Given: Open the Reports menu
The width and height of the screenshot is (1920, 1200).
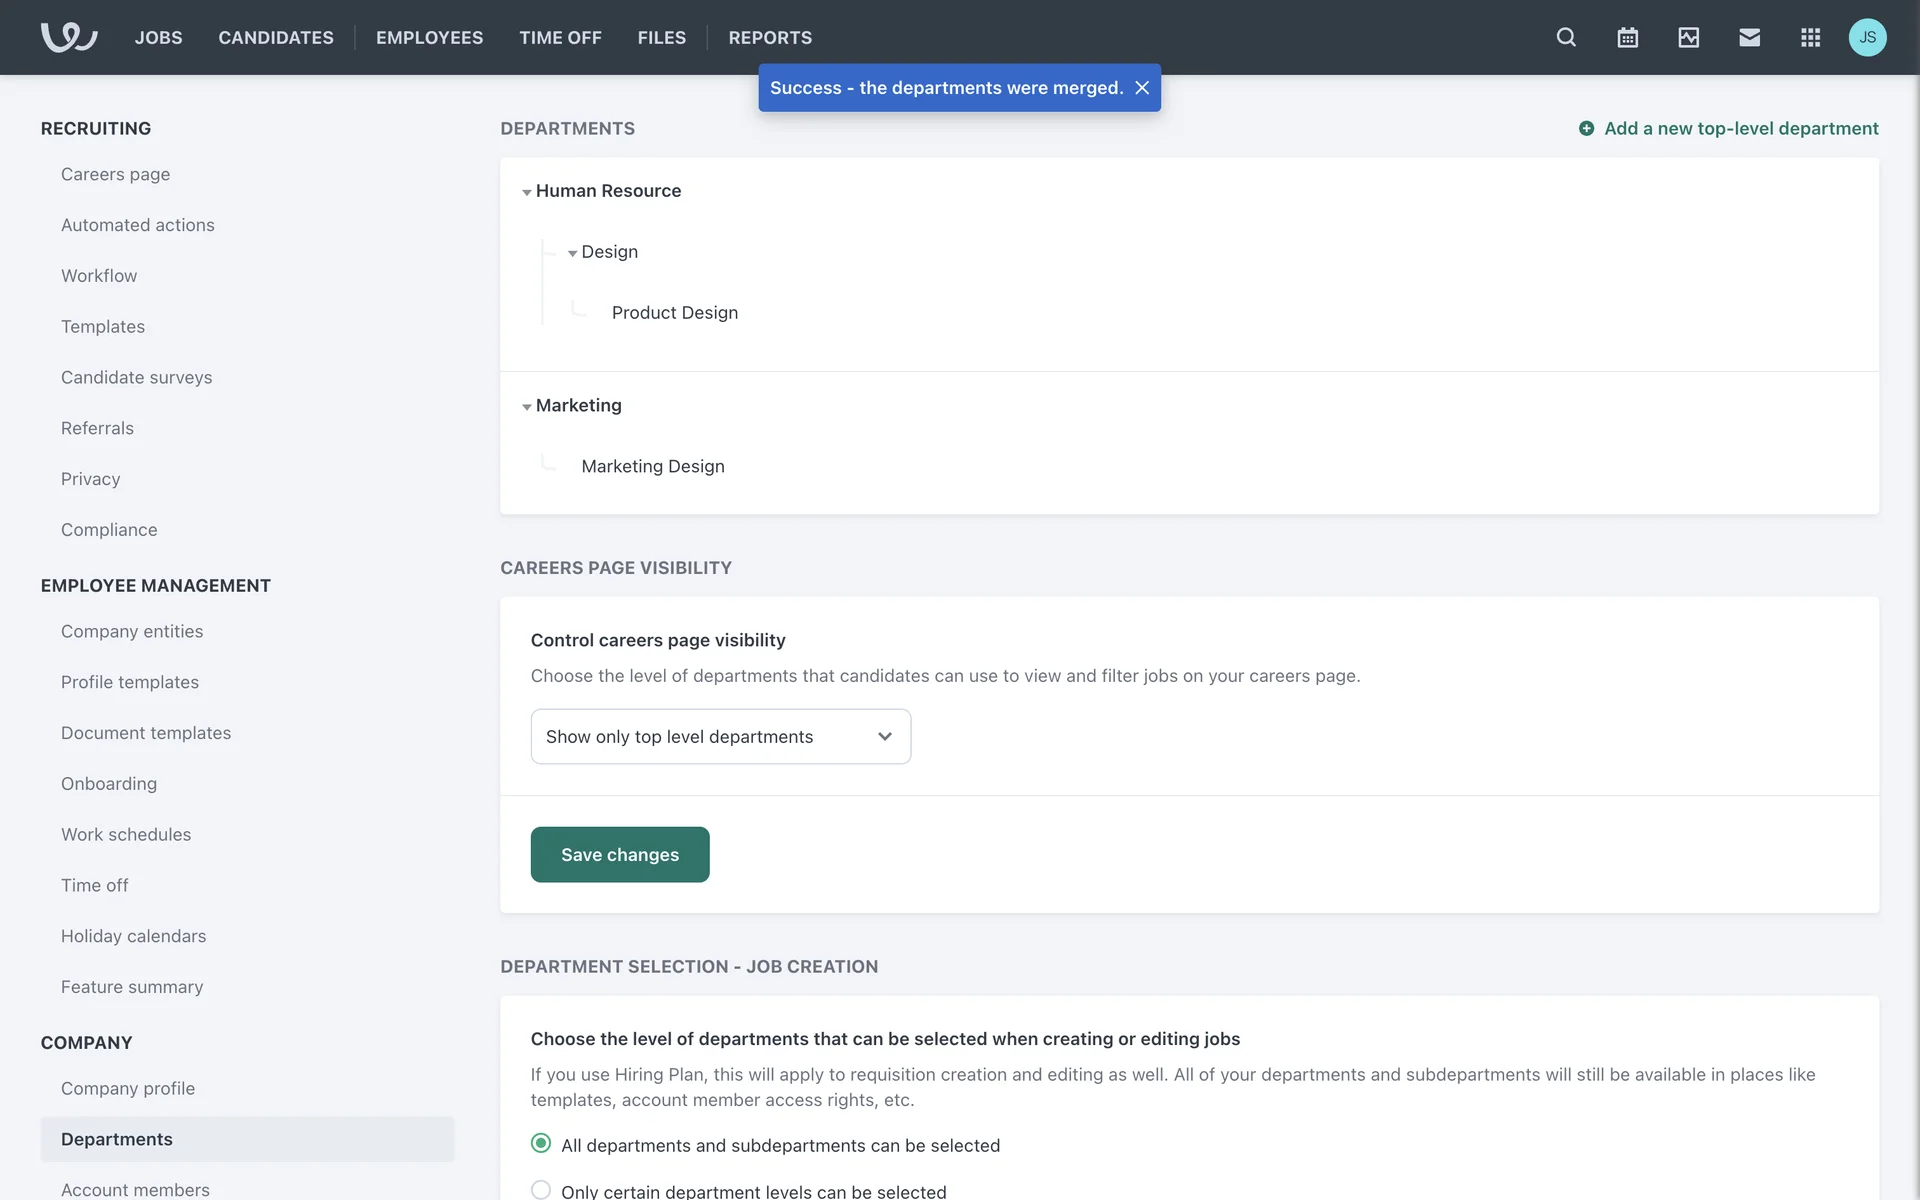Looking at the screenshot, I should tap(770, 37).
